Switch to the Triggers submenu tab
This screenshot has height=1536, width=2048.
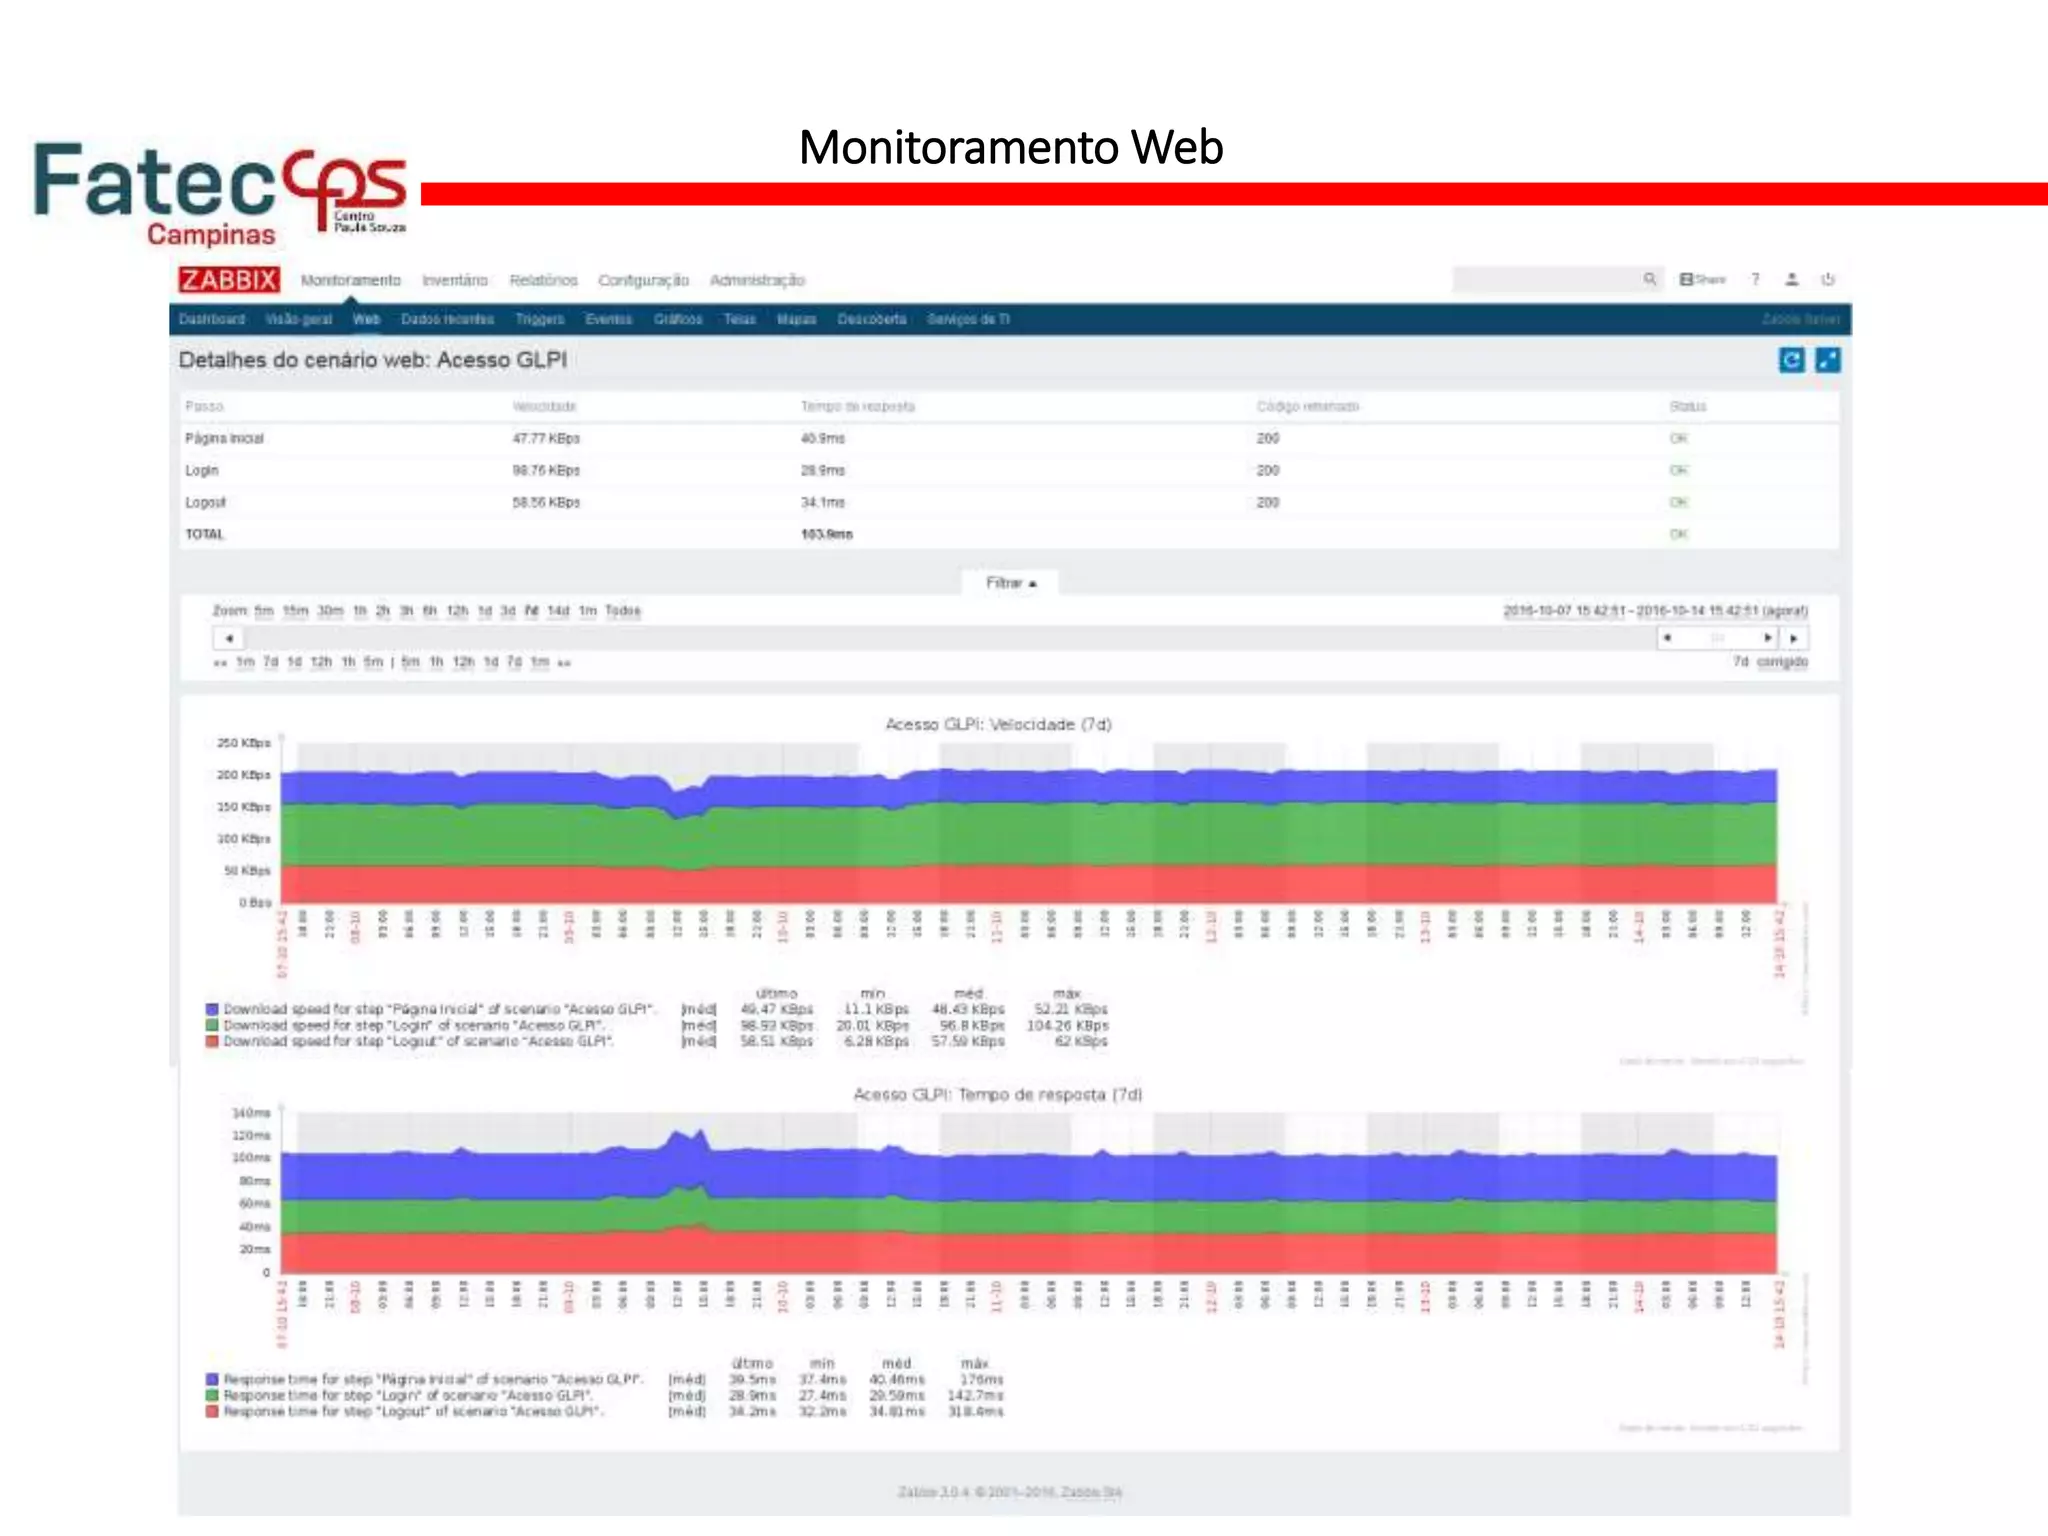pos(540,319)
